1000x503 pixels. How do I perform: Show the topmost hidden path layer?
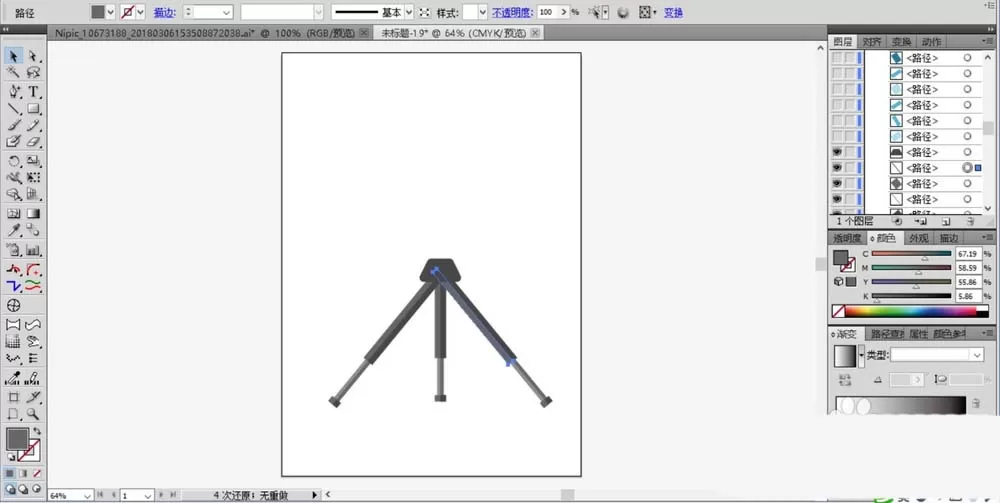coord(837,58)
